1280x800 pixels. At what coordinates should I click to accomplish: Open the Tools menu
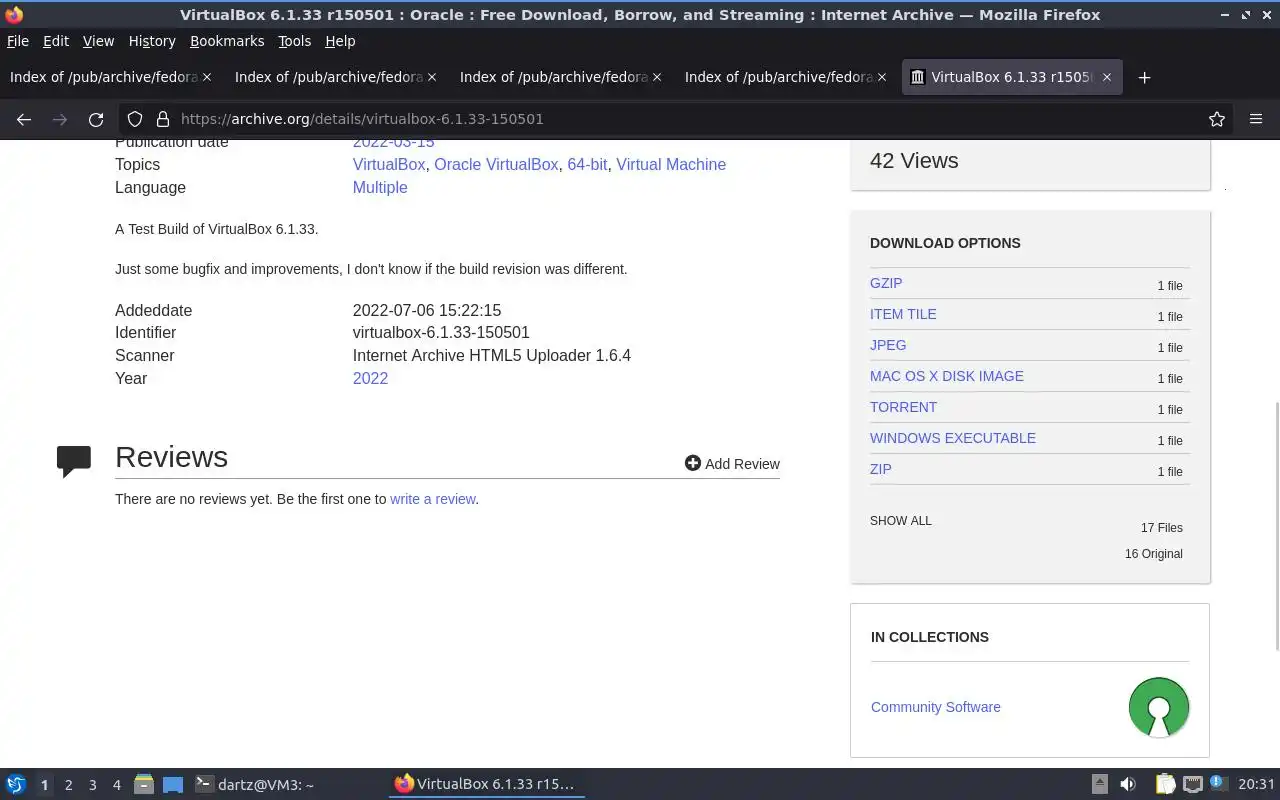295,41
